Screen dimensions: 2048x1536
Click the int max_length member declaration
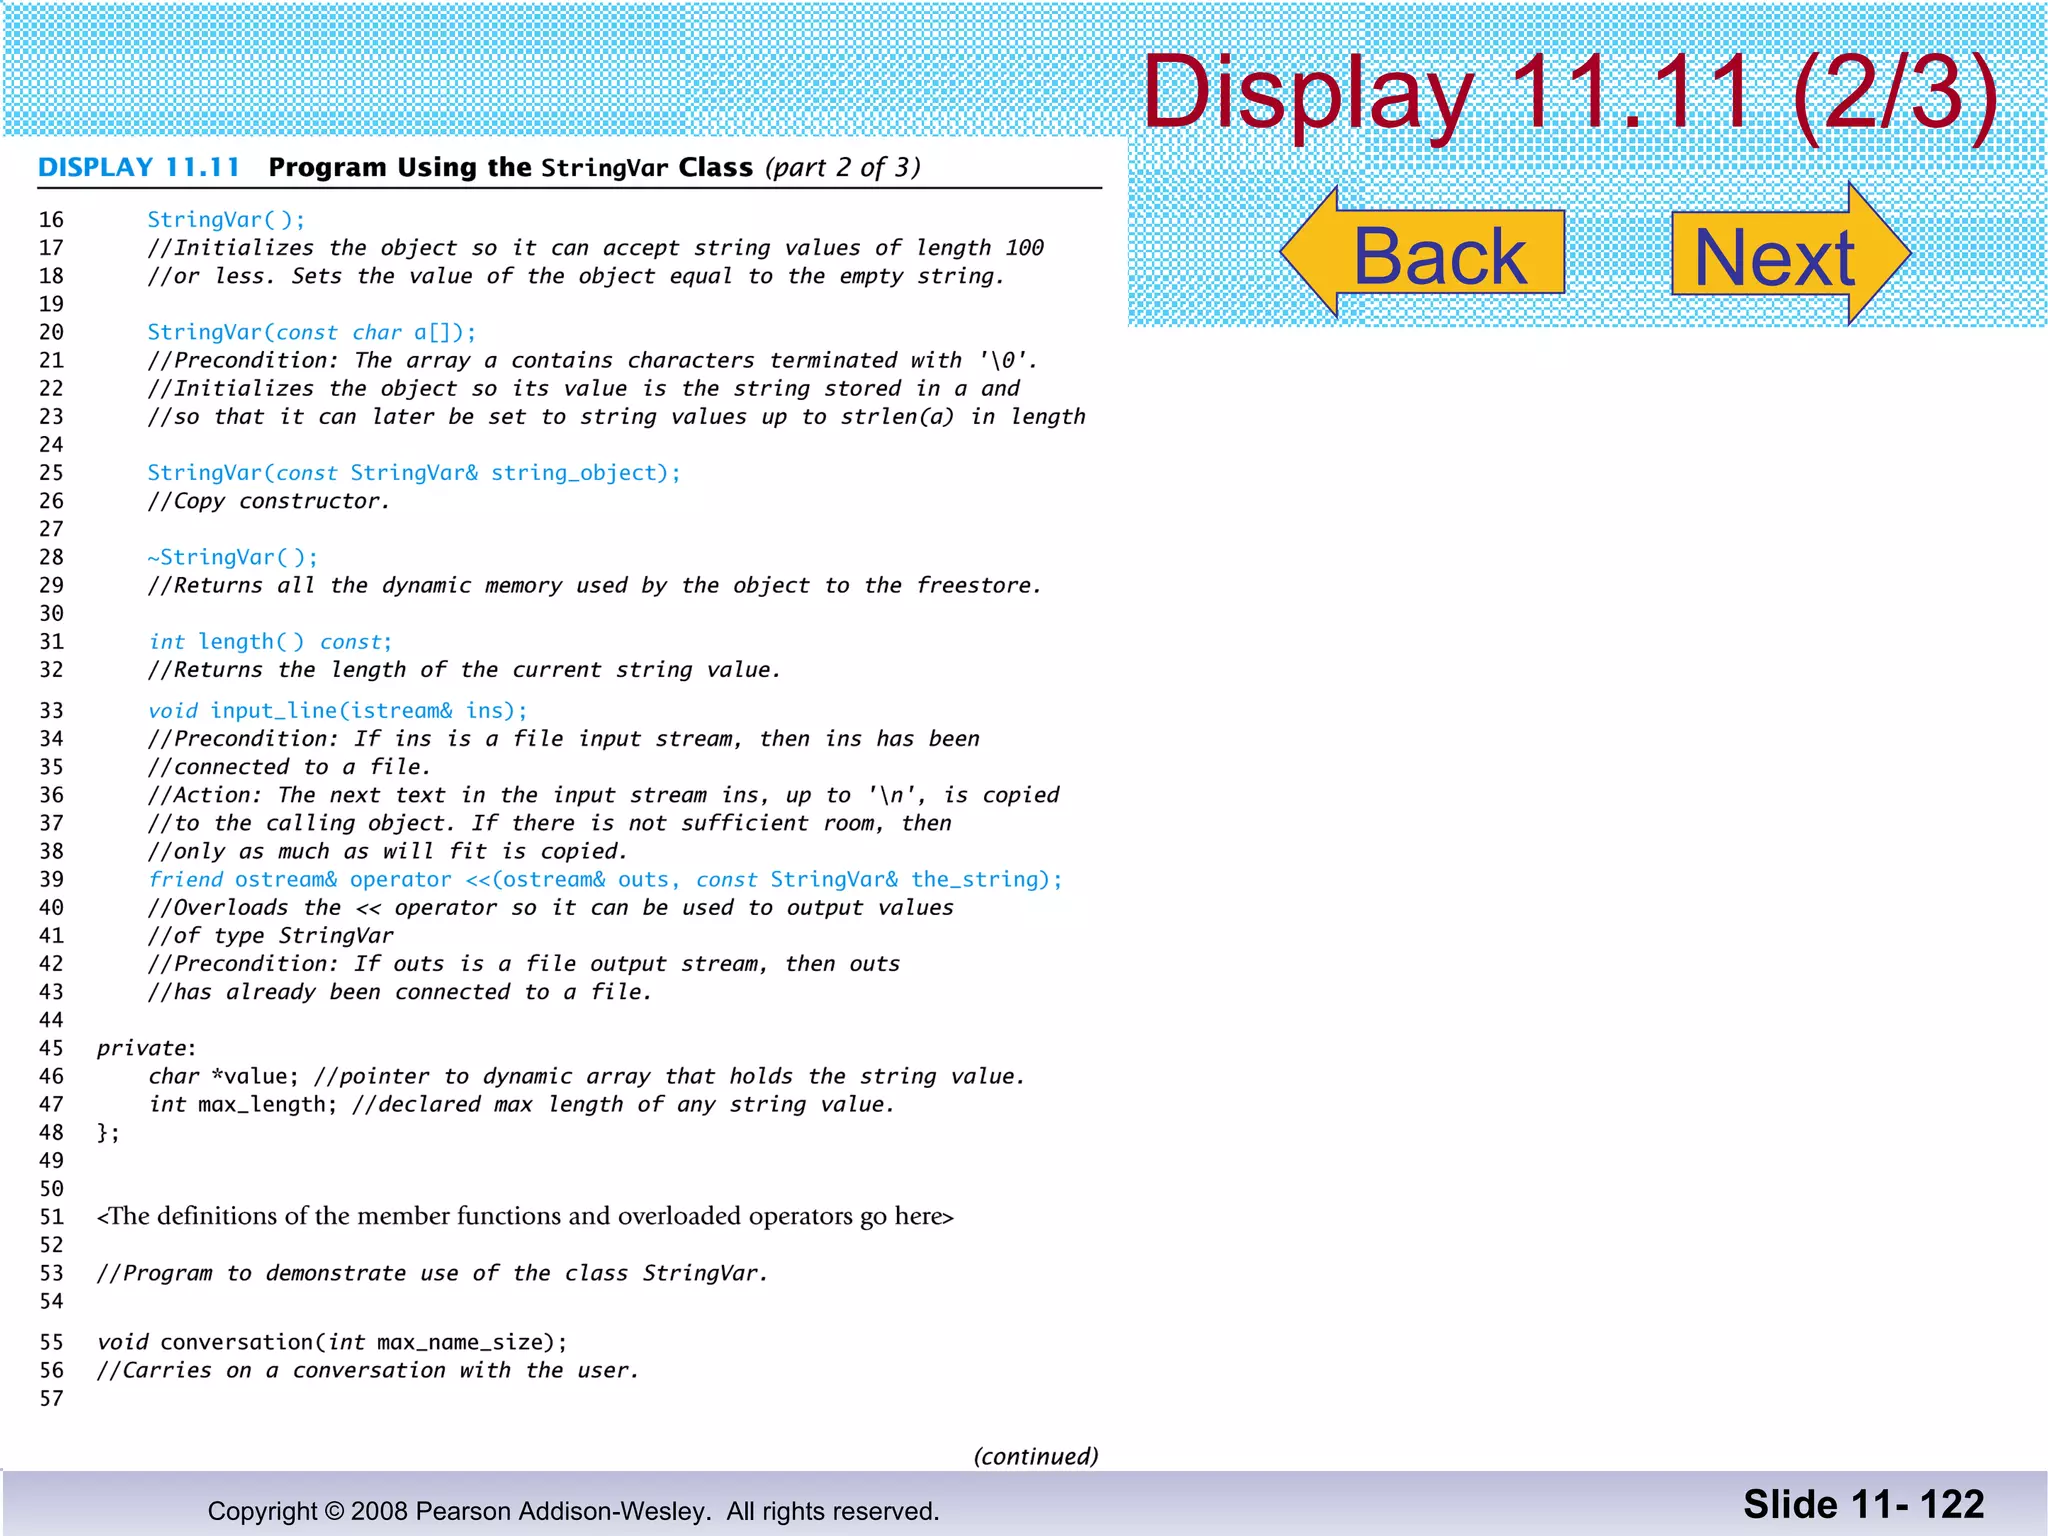click(242, 1104)
